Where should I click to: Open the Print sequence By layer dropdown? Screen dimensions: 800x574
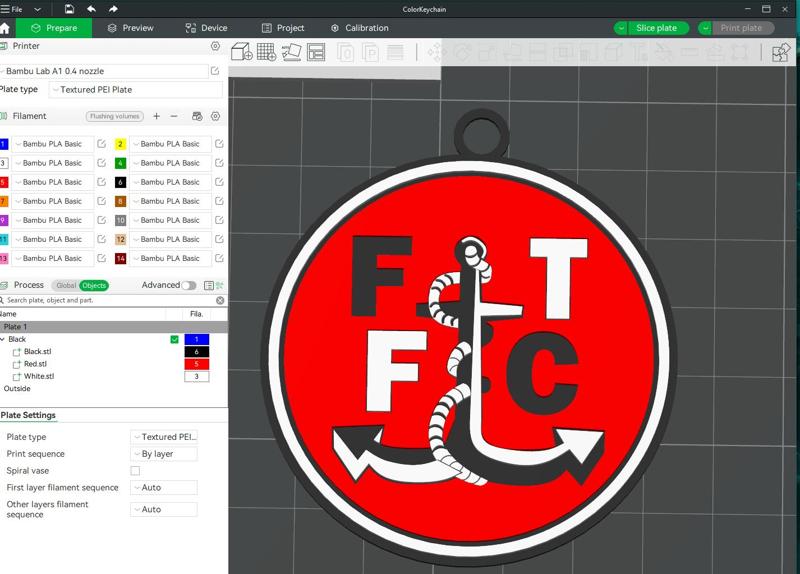[x=164, y=454]
